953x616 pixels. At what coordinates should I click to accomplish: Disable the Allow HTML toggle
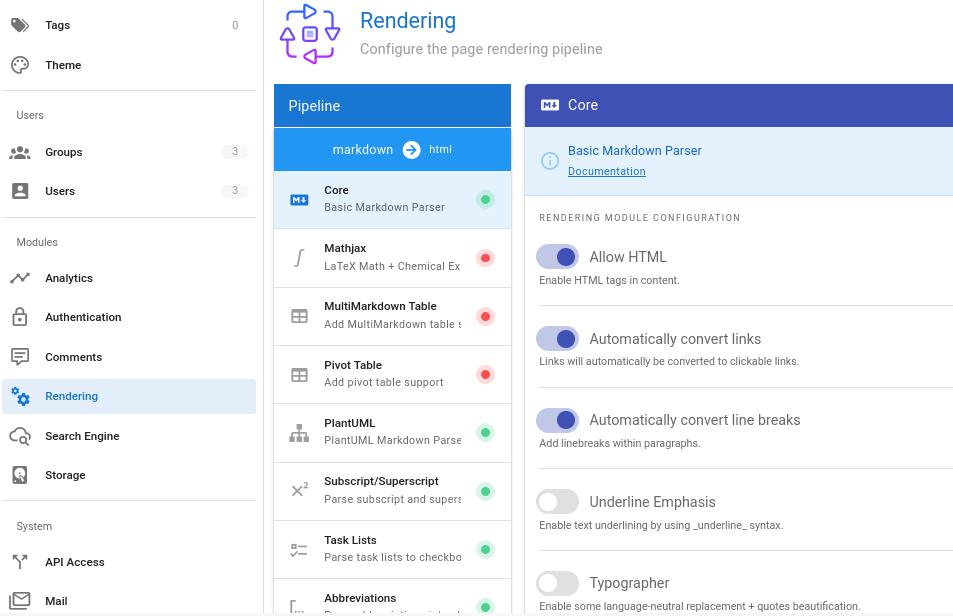pos(558,257)
